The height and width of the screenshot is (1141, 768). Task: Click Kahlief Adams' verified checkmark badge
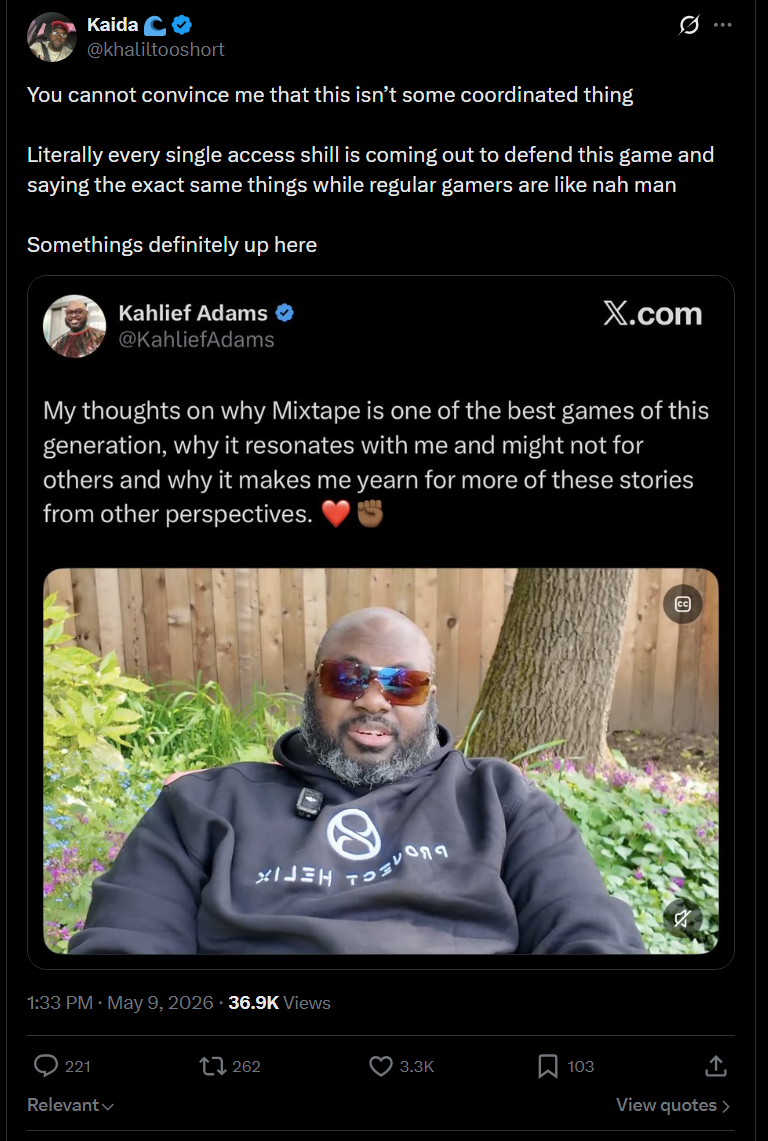[x=285, y=313]
